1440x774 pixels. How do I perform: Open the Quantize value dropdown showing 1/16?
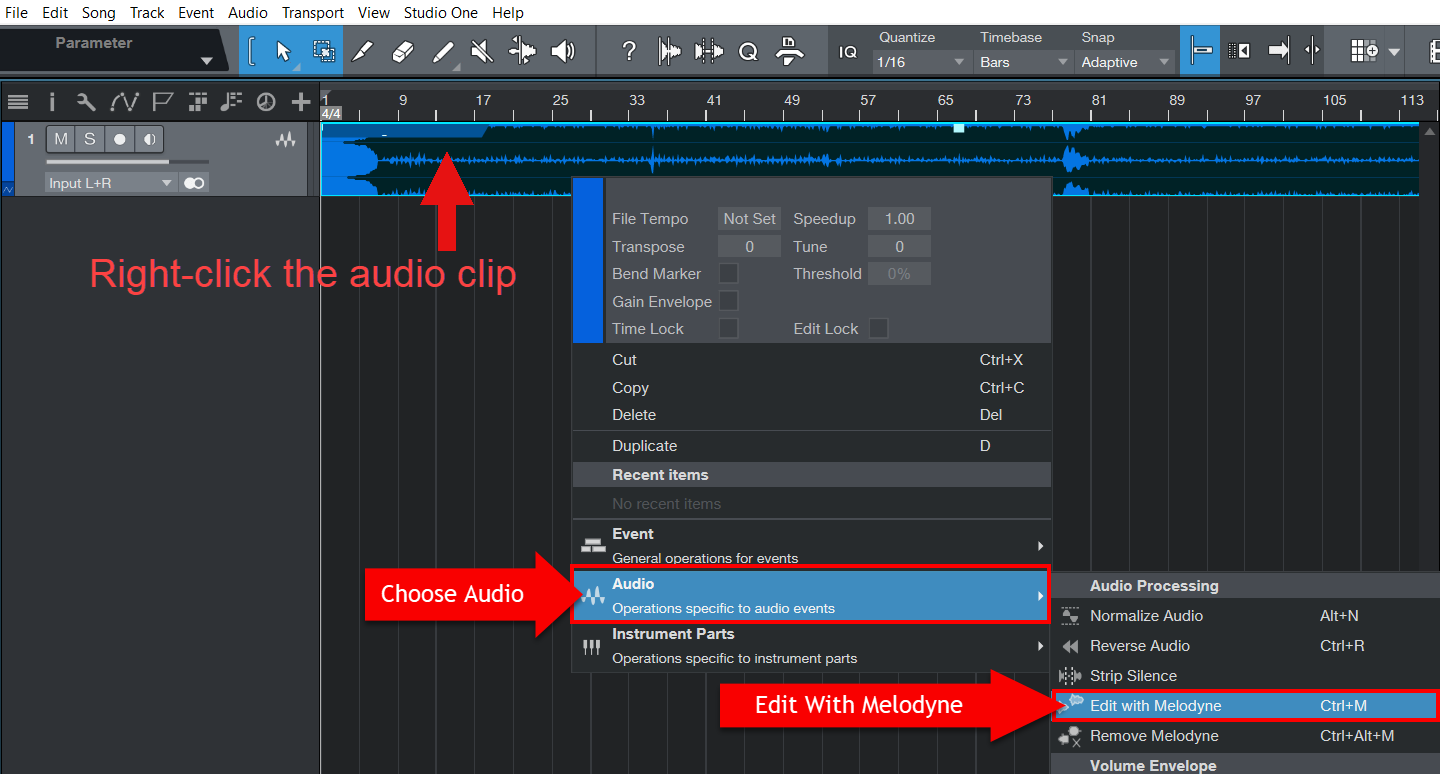pos(920,61)
